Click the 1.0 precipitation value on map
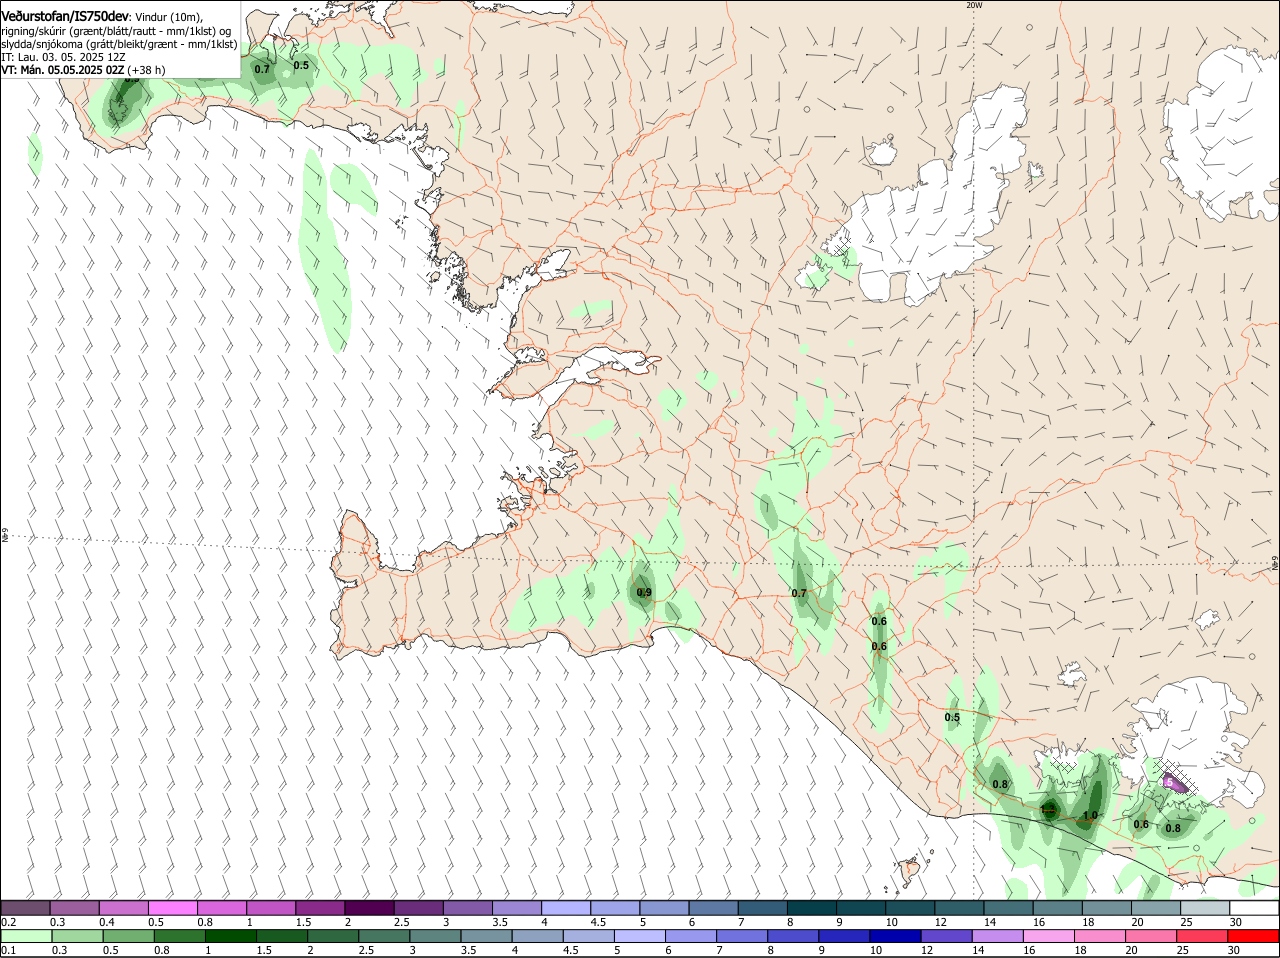The height and width of the screenshot is (958, 1280). point(1090,815)
